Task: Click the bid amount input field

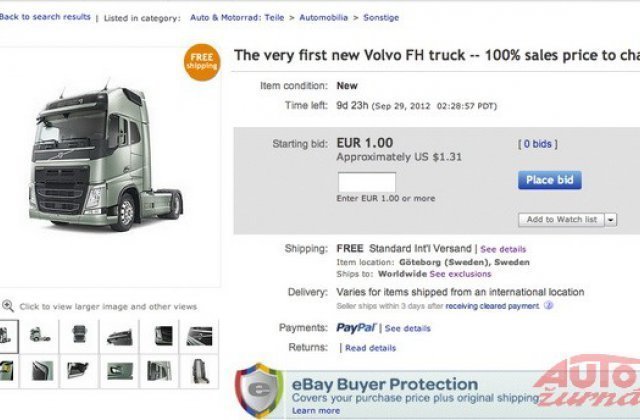Action: [367, 182]
